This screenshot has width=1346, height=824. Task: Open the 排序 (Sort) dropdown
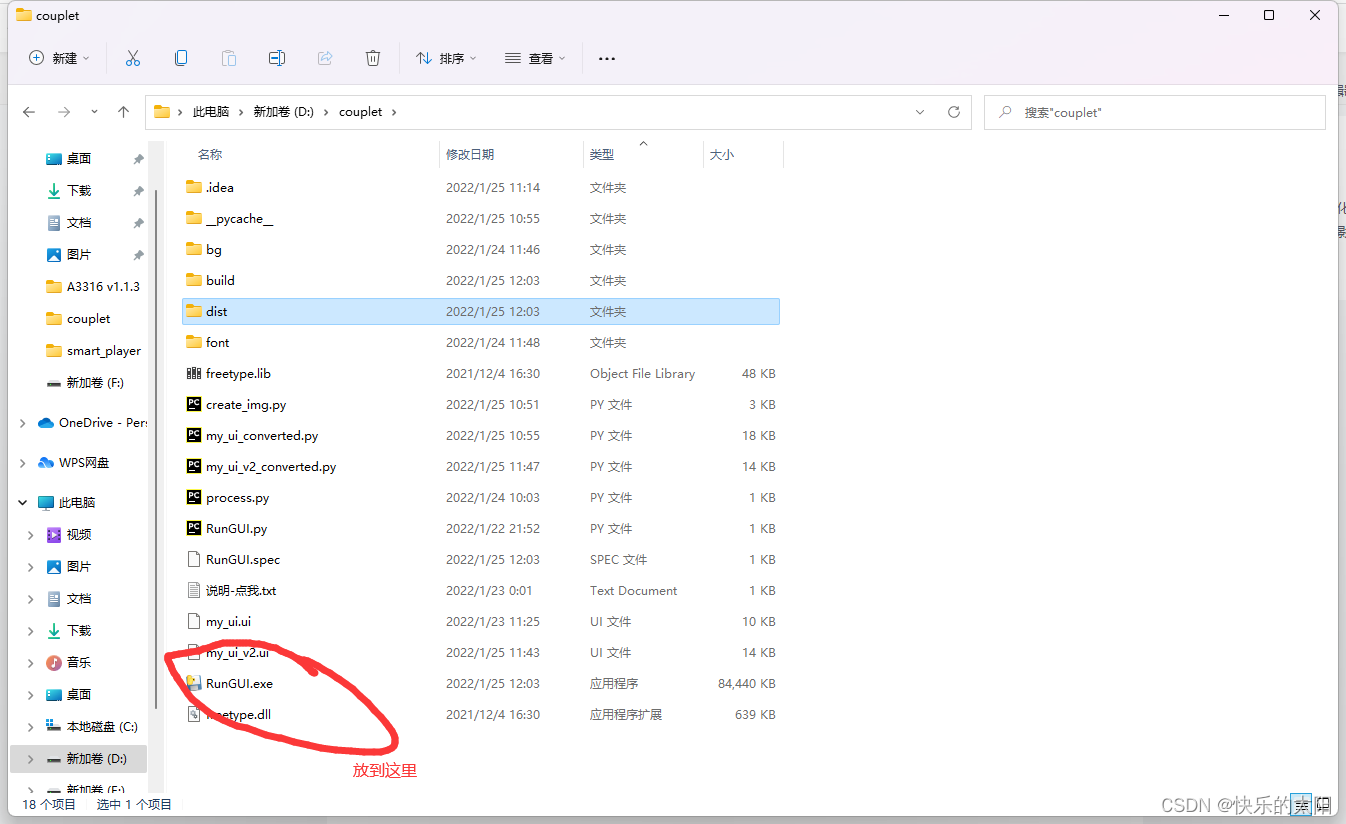click(x=446, y=58)
